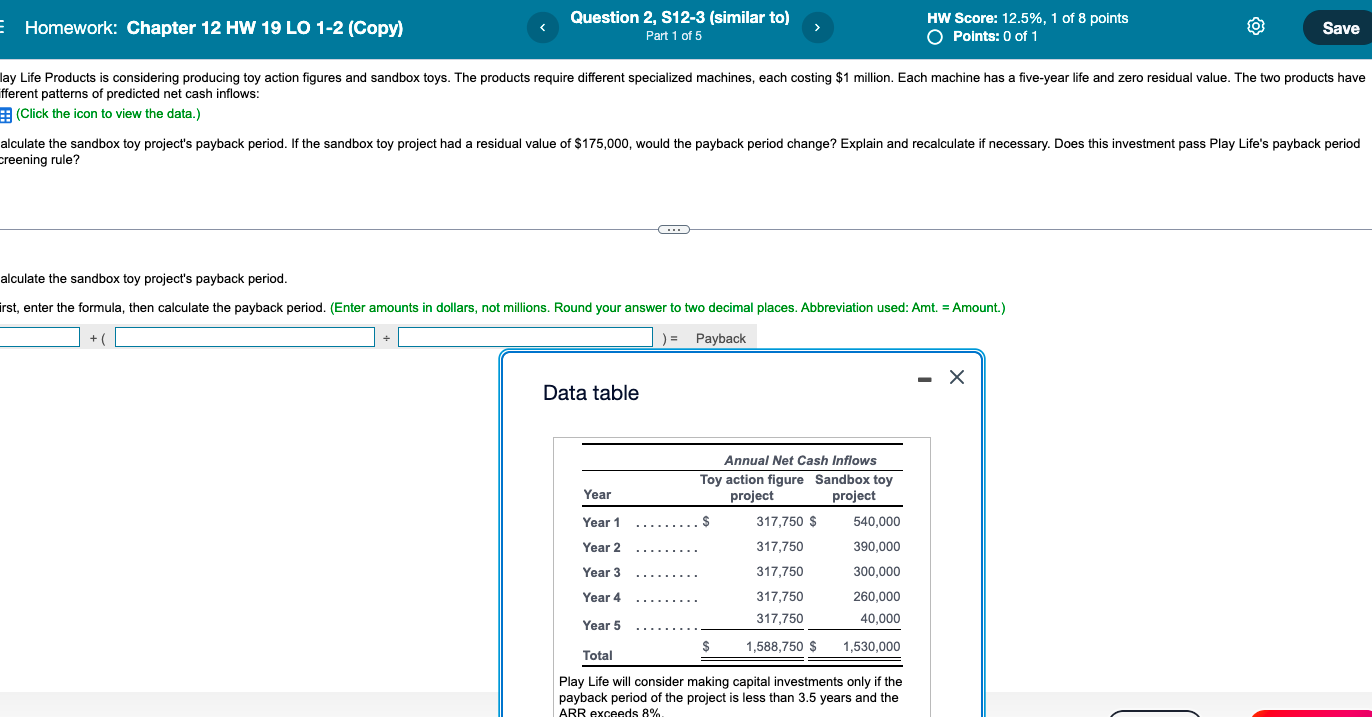The width and height of the screenshot is (1372, 717).
Task: Go to previous question arrow
Action: [542, 28]
